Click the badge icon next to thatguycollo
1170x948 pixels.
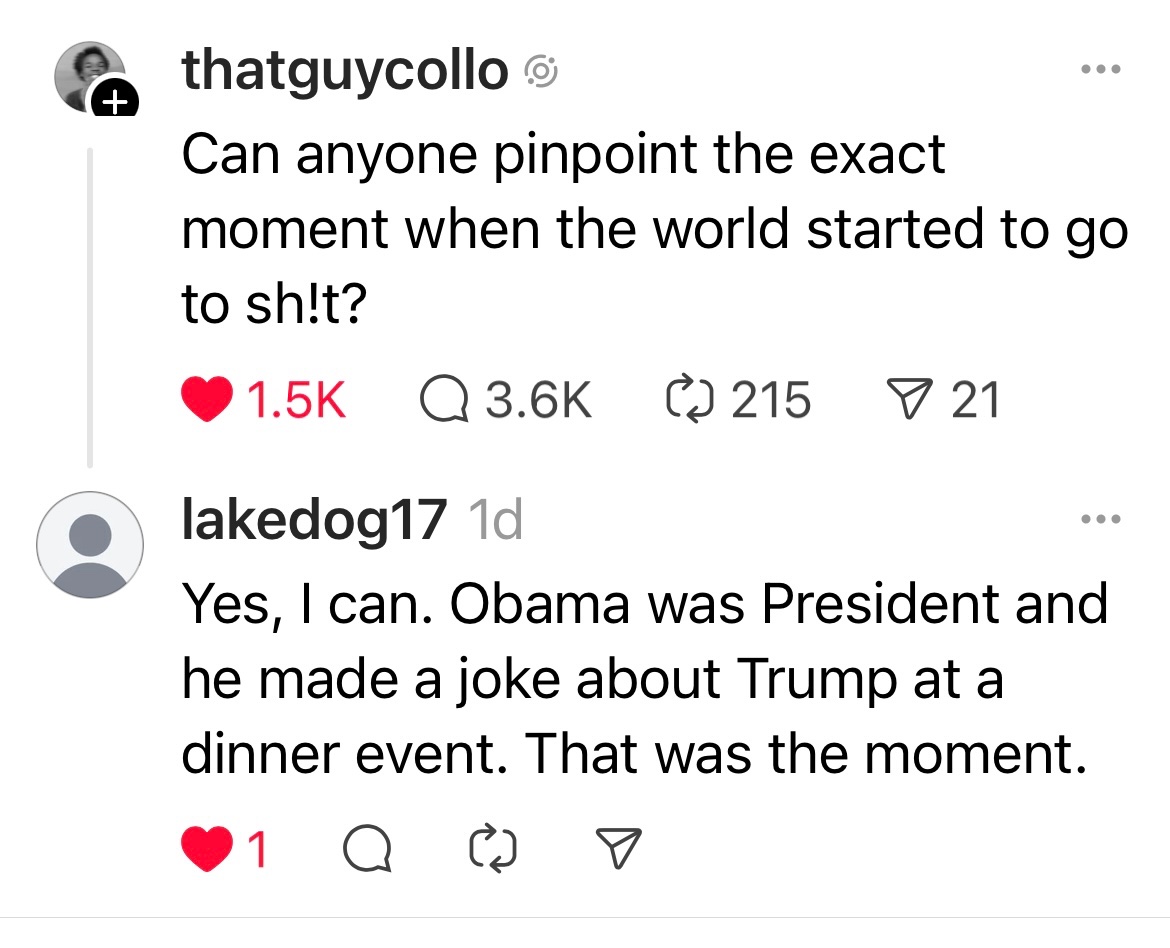[x=541, y=70]
